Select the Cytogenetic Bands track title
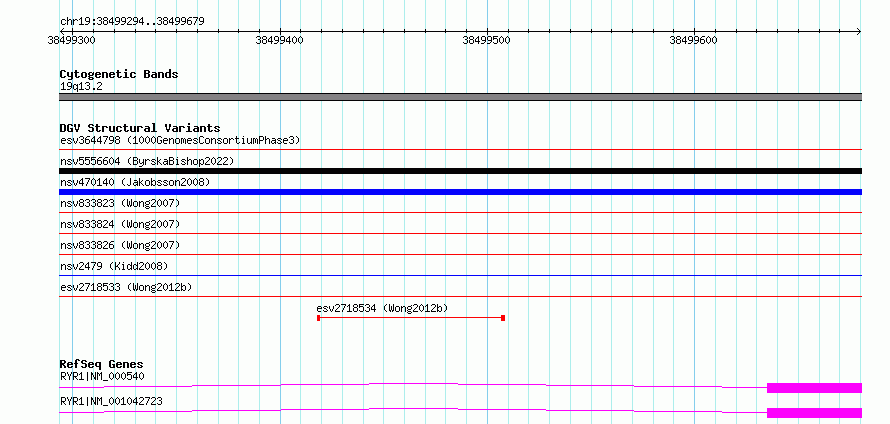Image resolution: width=890 pixels, height=424 pixels. pos(119,74)
